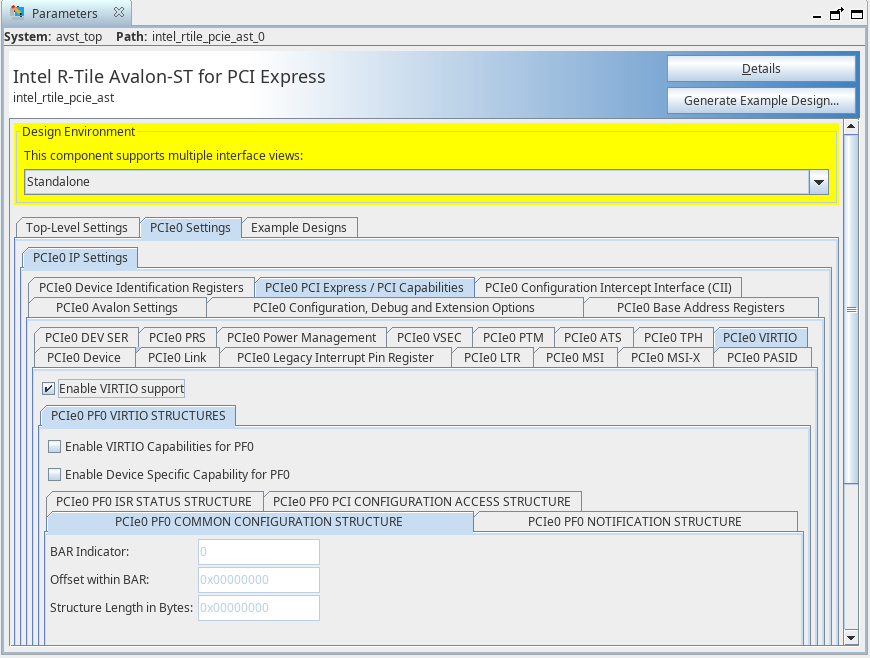Click the scroll up arrow of parameters pane
The width and height of the screenshot is (870, 658).
[x=851, y=127]
